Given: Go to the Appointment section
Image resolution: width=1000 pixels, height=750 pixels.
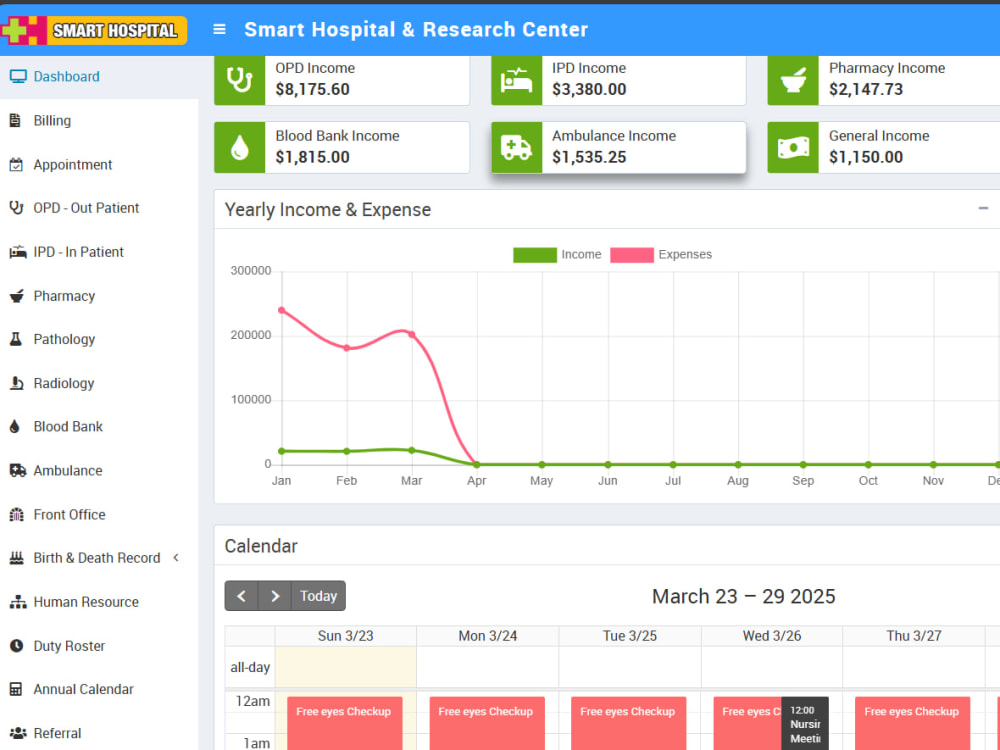Looking at the screenshot, I should tap(99, 165).
